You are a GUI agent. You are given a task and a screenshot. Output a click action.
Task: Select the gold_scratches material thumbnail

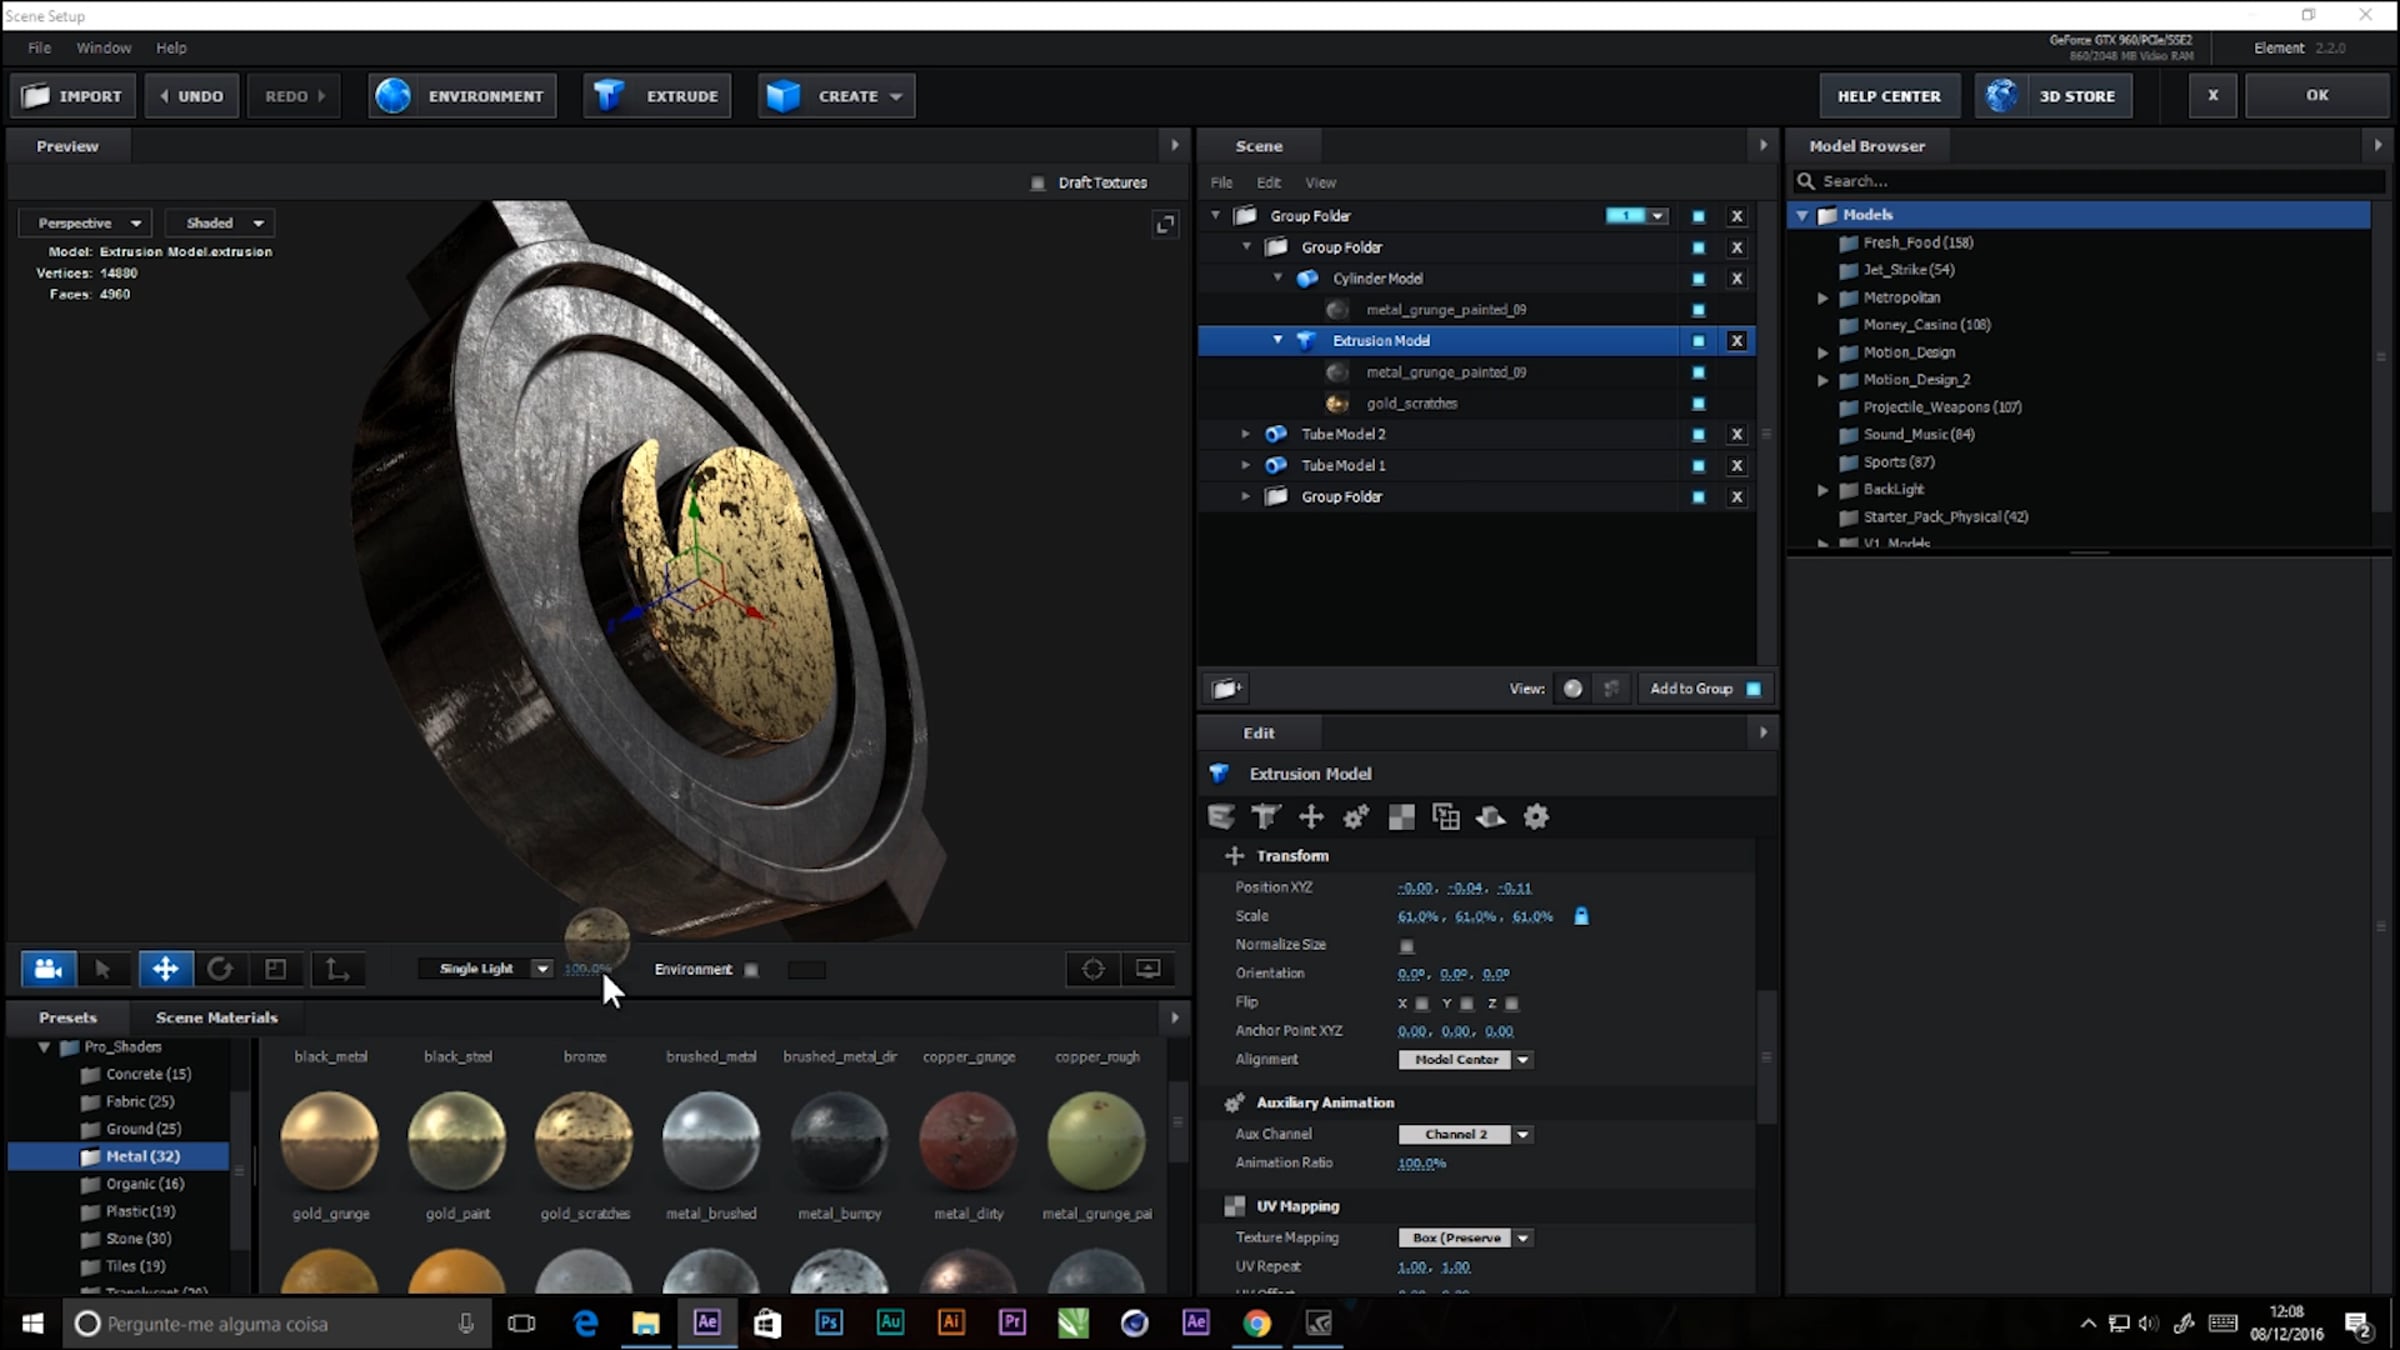click(584, 1140)
